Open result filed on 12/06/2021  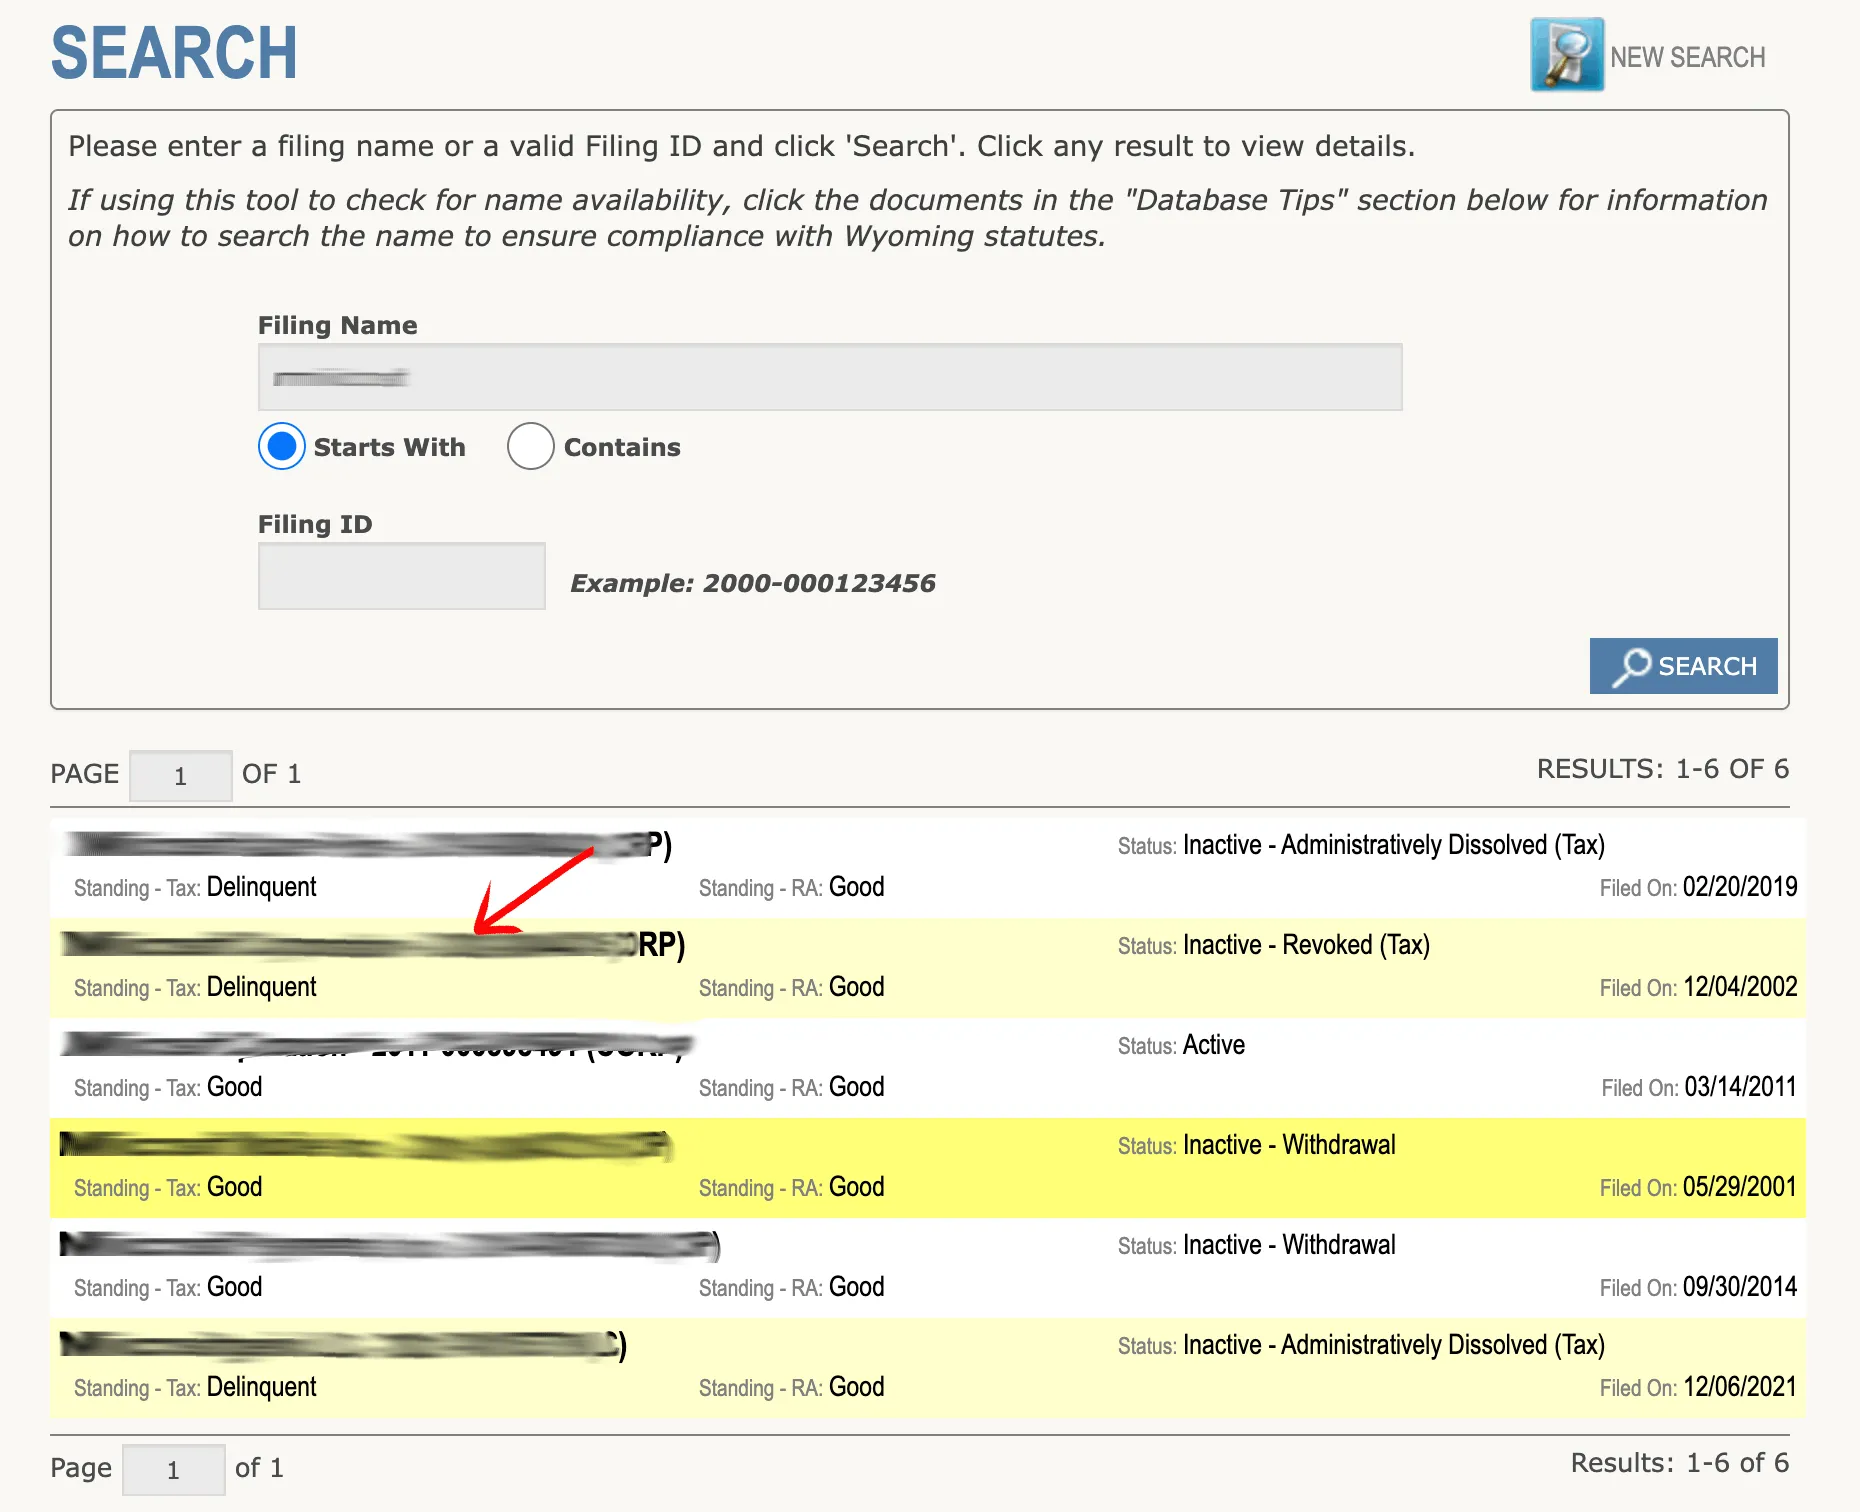928,1368
